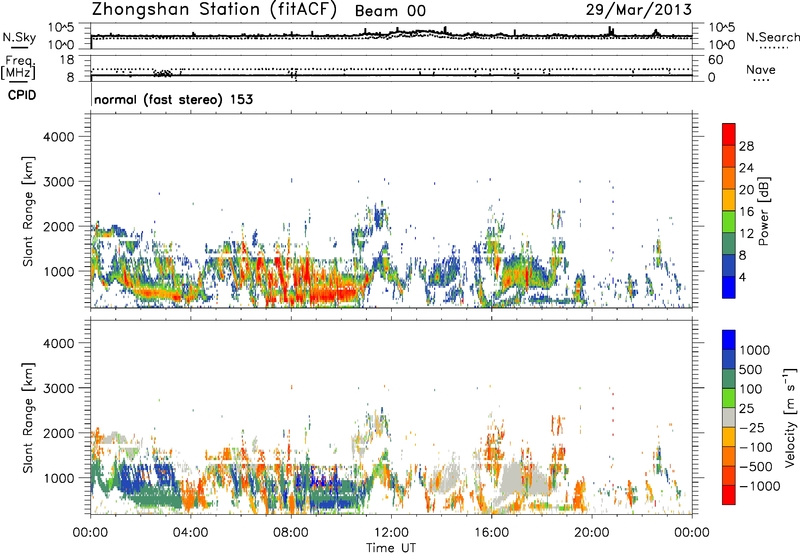Click the dotted line sample under 'Nave'
The width and height of the screenshot is (800, 554).
(x=761, y=81)
